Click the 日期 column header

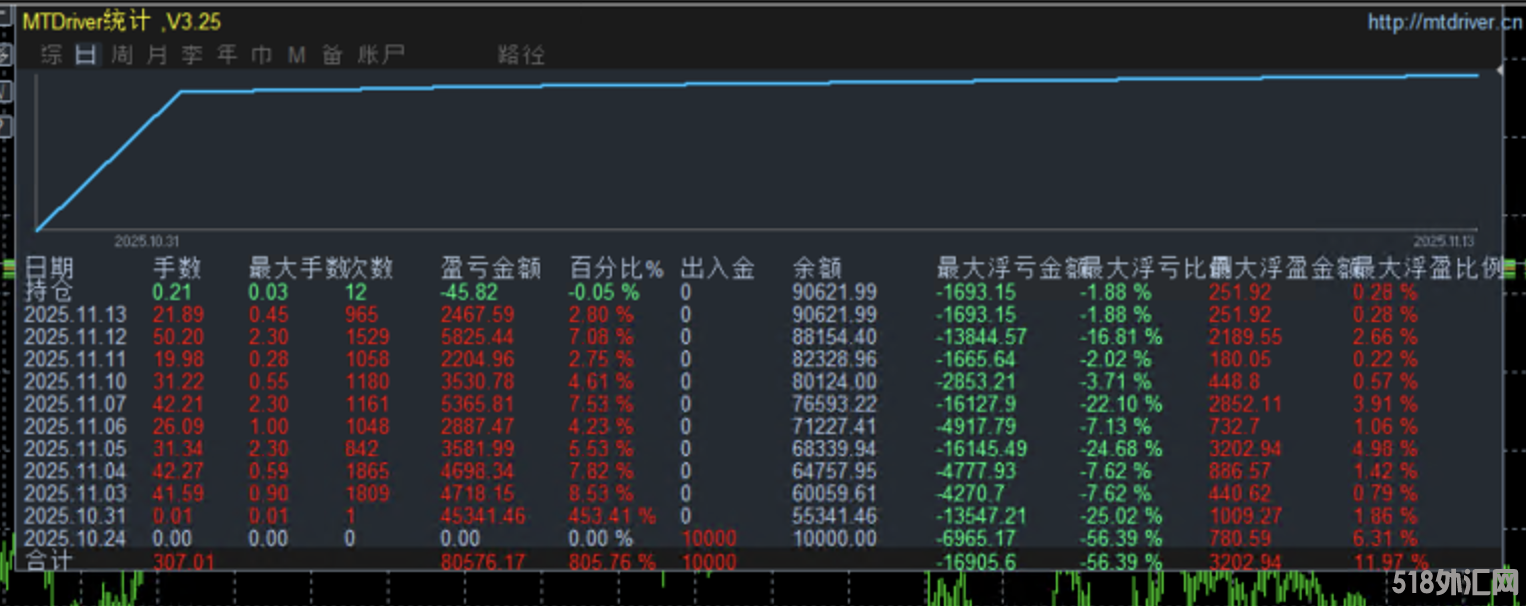49,268
